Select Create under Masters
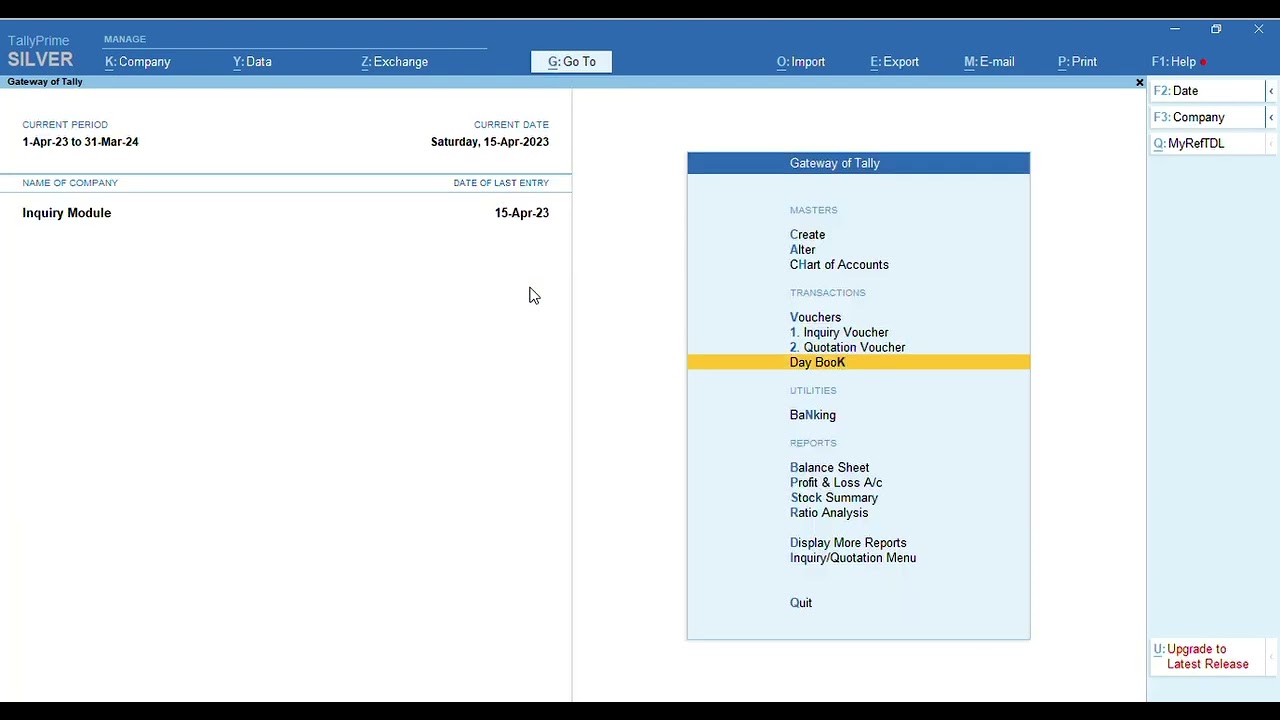1280x720 pixels. tap(807, 235)
